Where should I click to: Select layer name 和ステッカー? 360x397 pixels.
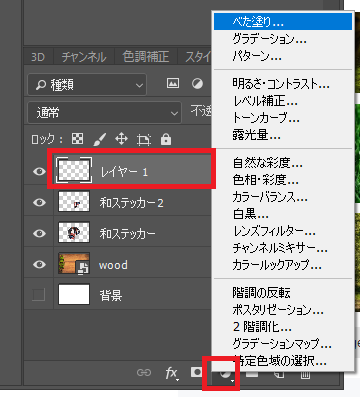(x=127, y=234)
